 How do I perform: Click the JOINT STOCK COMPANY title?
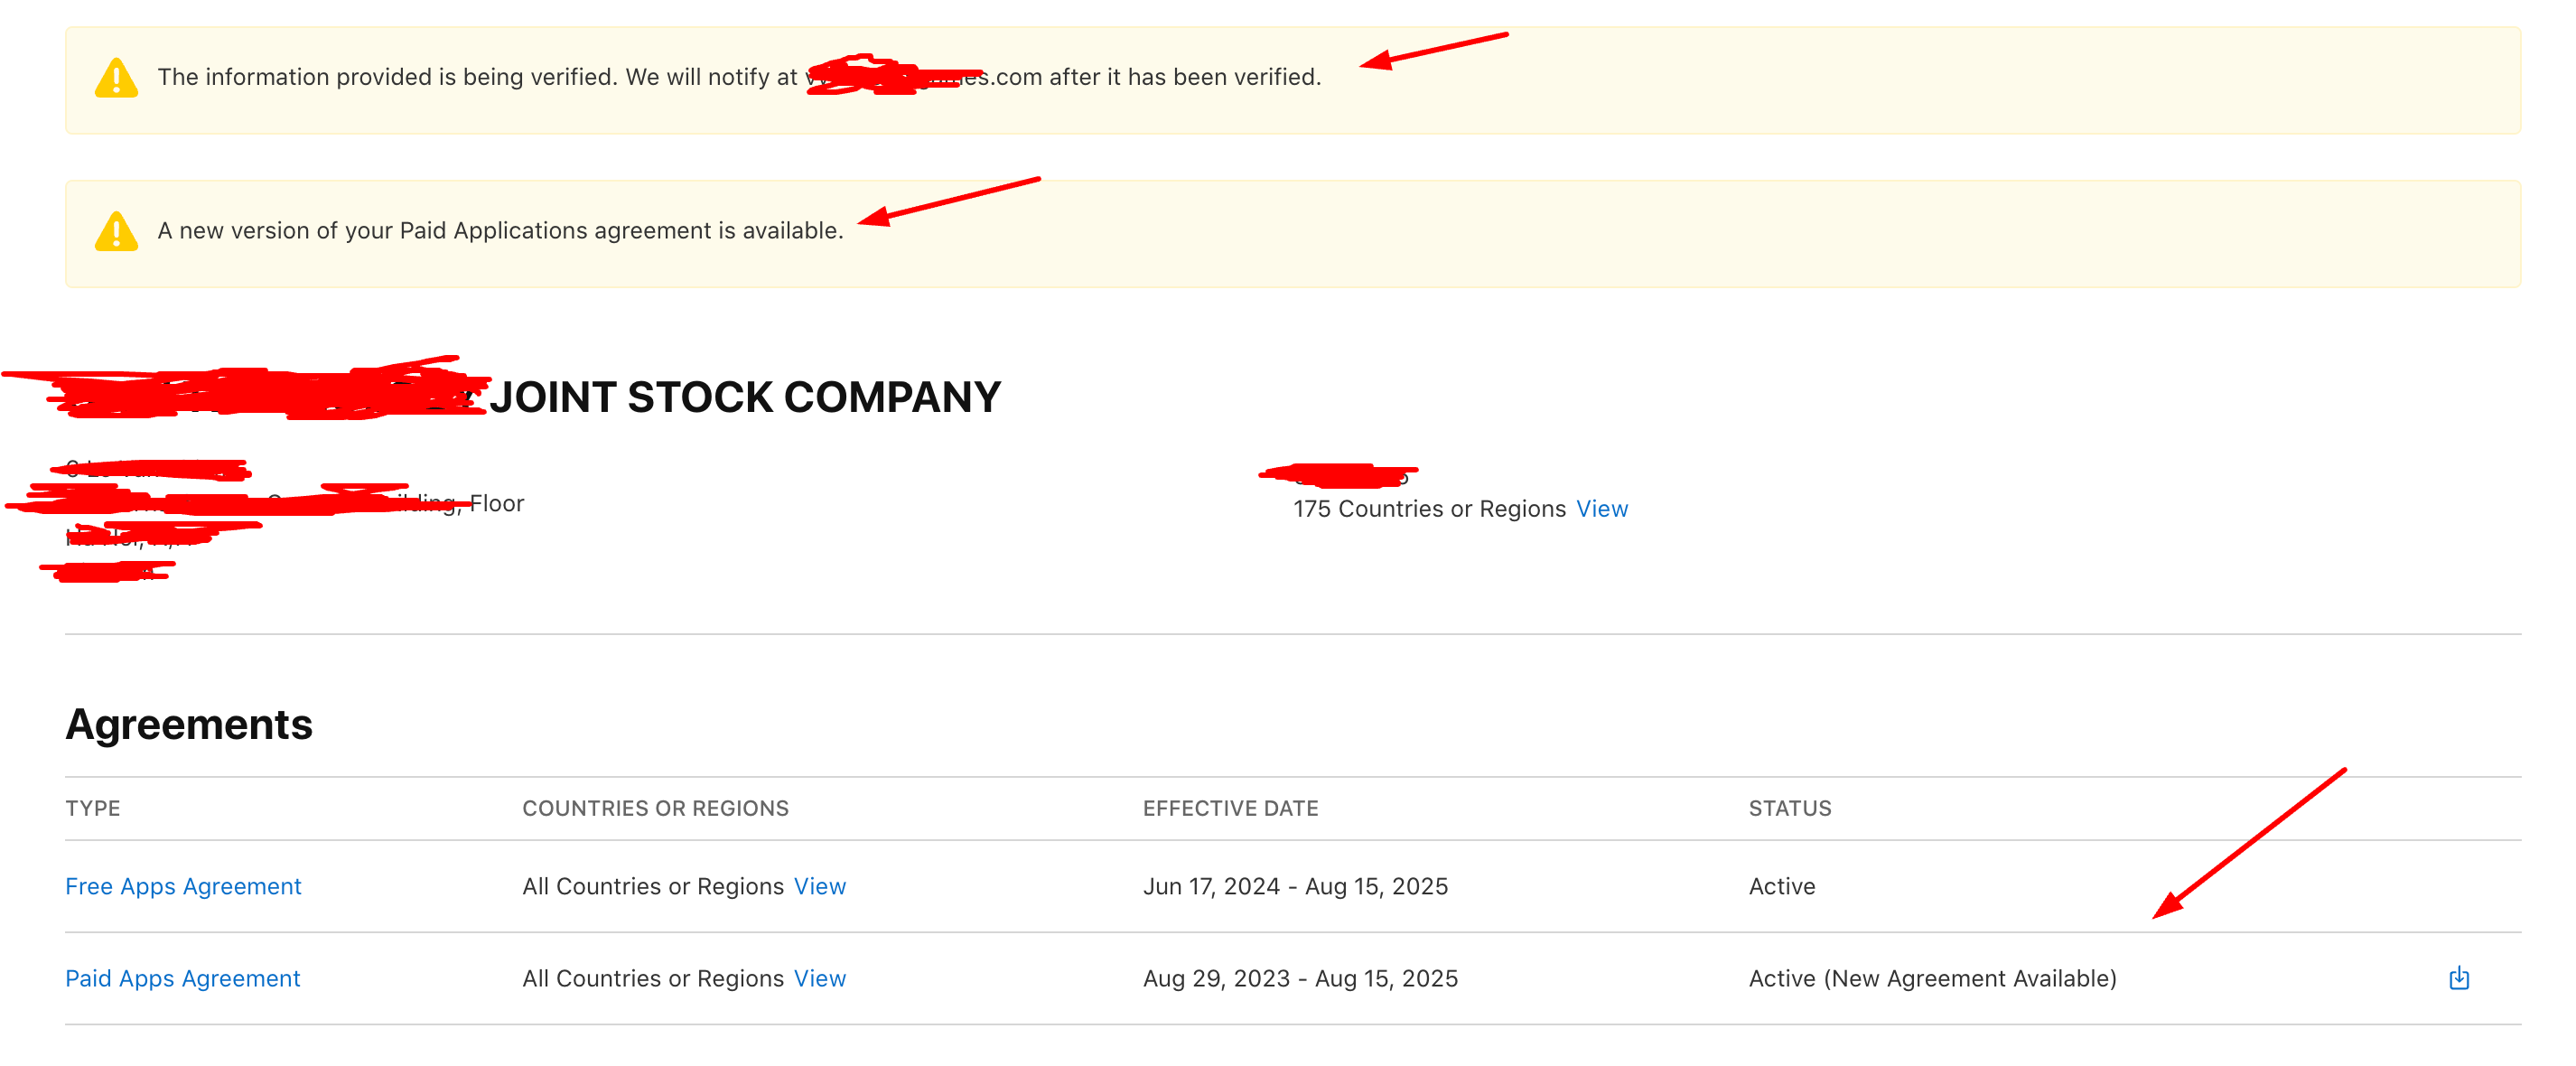coord(745,397)
